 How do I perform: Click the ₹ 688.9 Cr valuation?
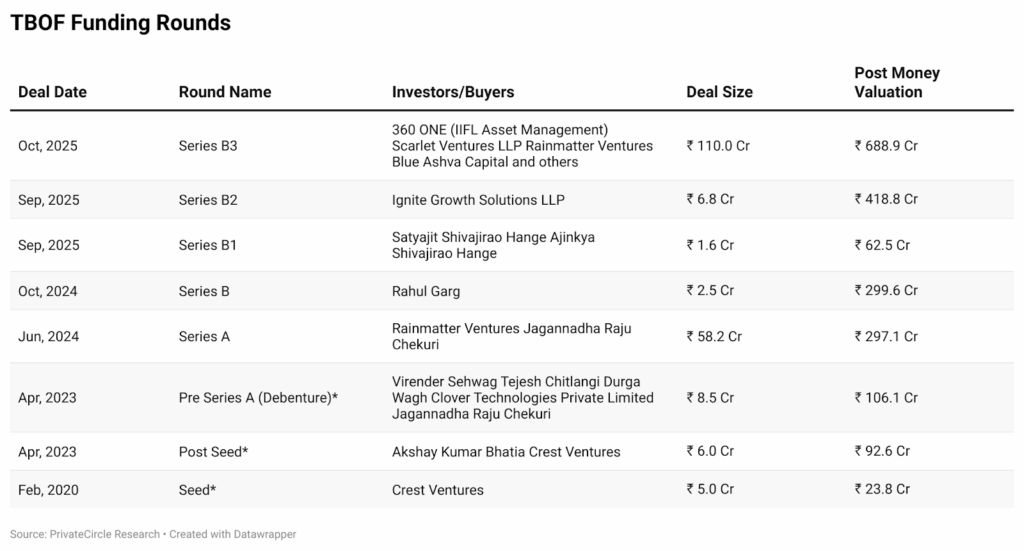886,146
